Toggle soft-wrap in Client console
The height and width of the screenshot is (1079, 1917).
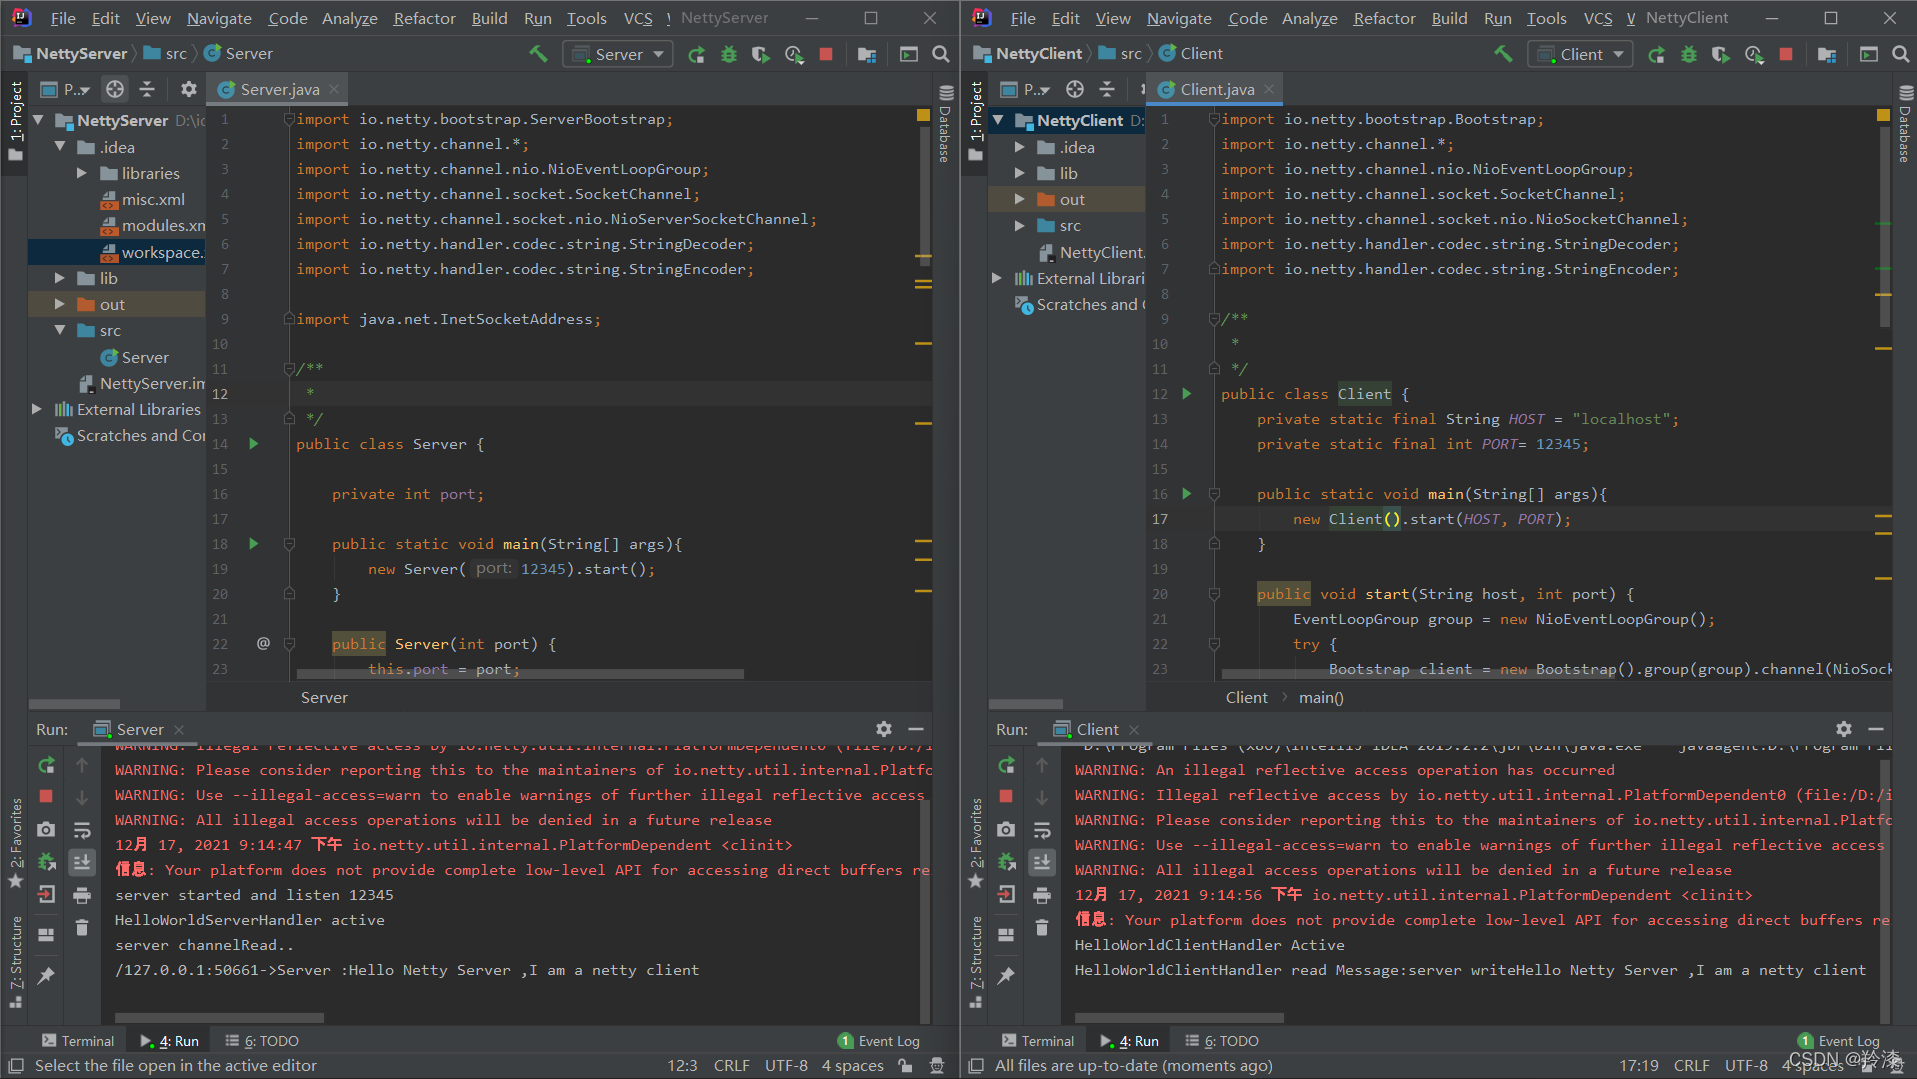pyautogui.click(x=1042, y=830)
